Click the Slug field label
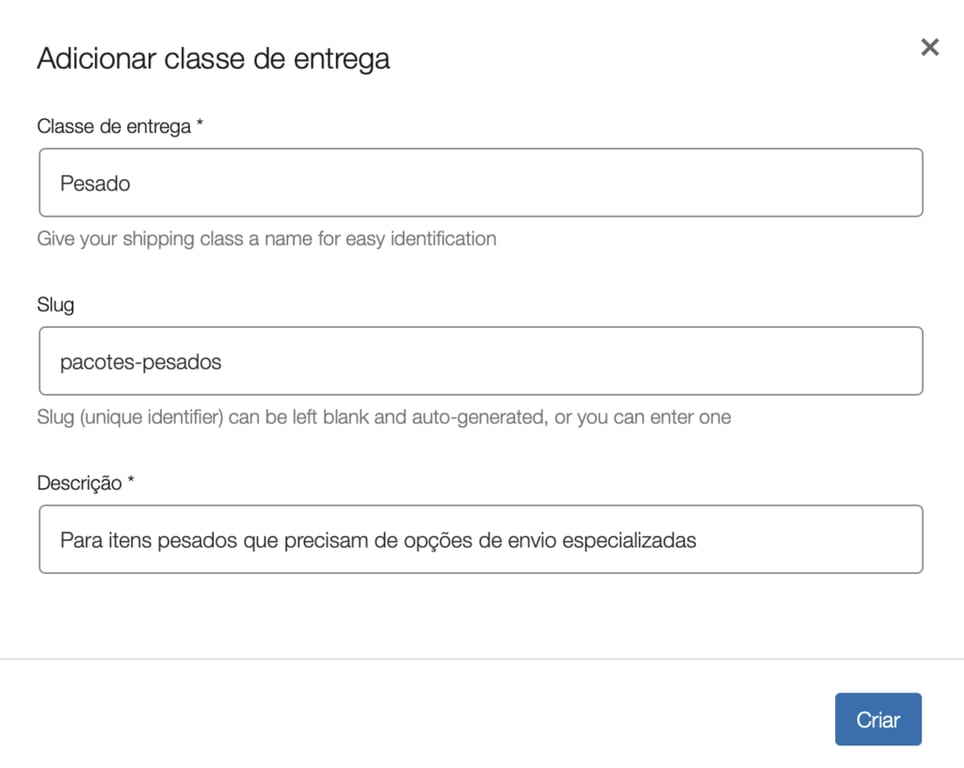964x768 pixels. click(x=54, y=304)
